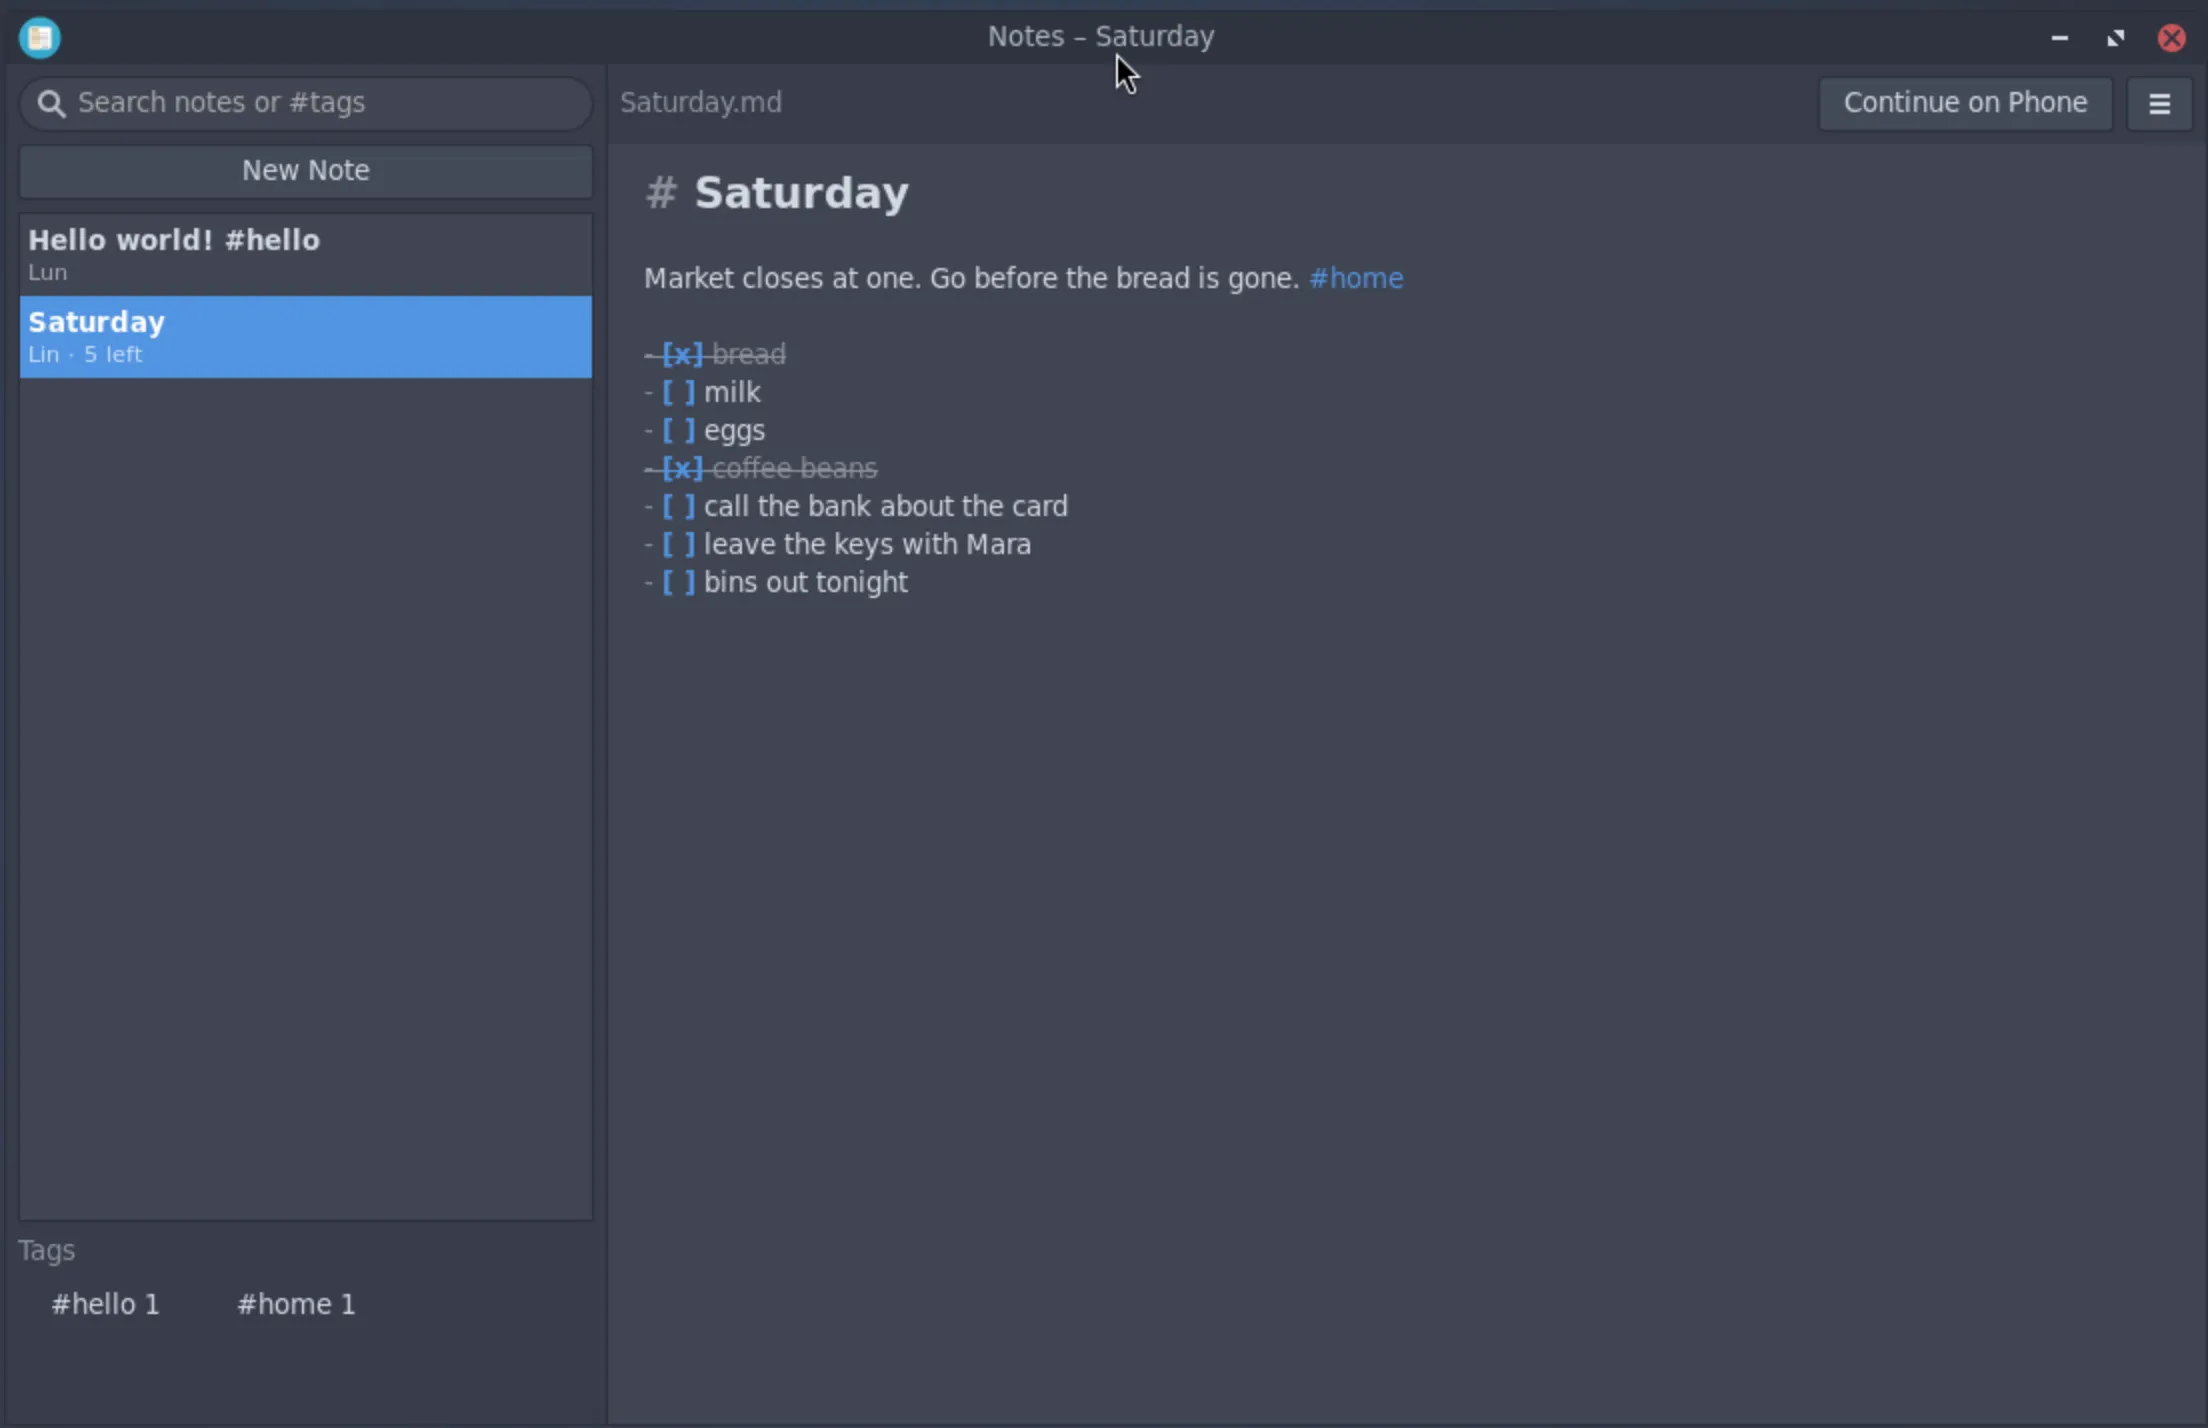
Task: Click the 'Notes – Saturday' window title
Action: 1101,37
